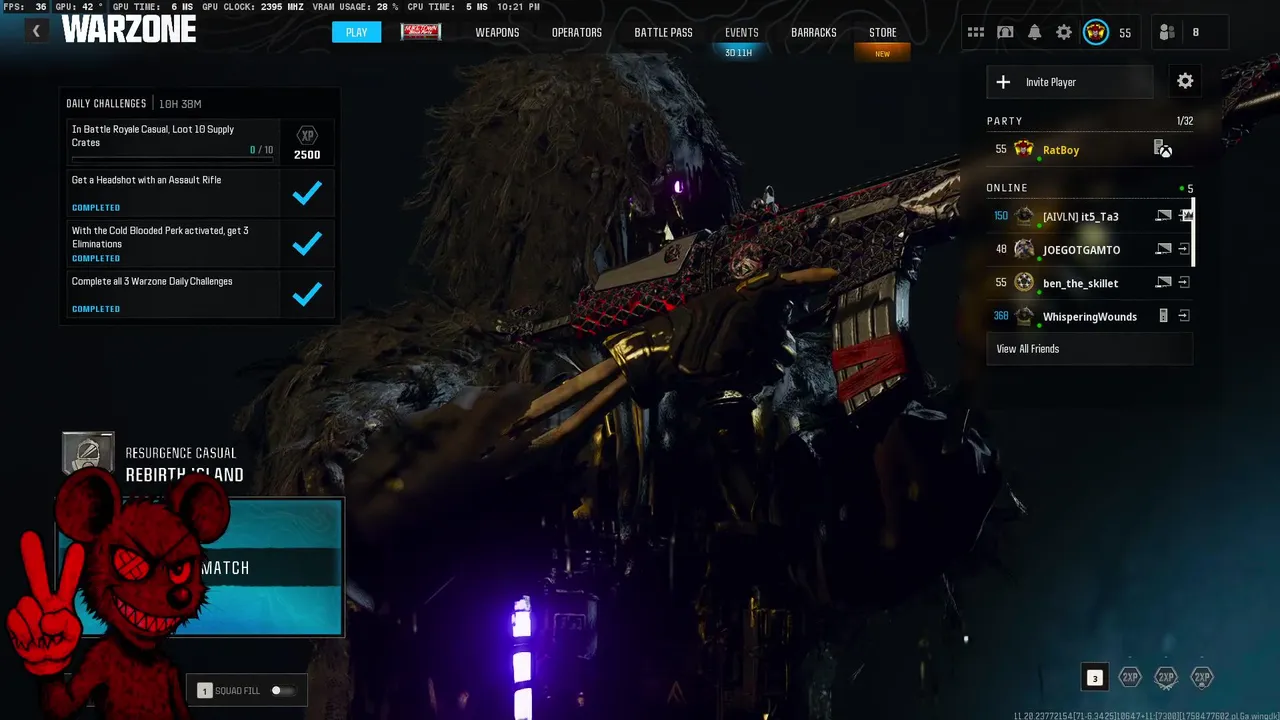Click the Daily Challenges header
1280x720 pixels.
(x=106, y=103)
